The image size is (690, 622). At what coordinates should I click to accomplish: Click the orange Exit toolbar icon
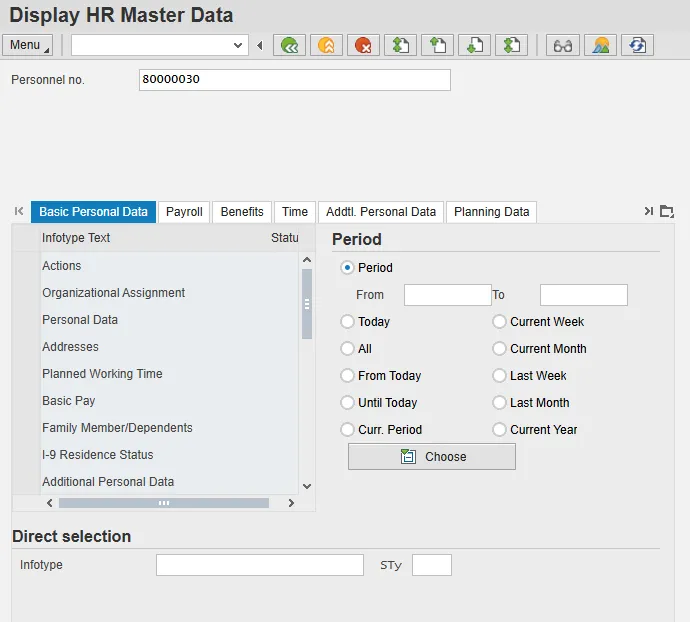click(326, 45)
